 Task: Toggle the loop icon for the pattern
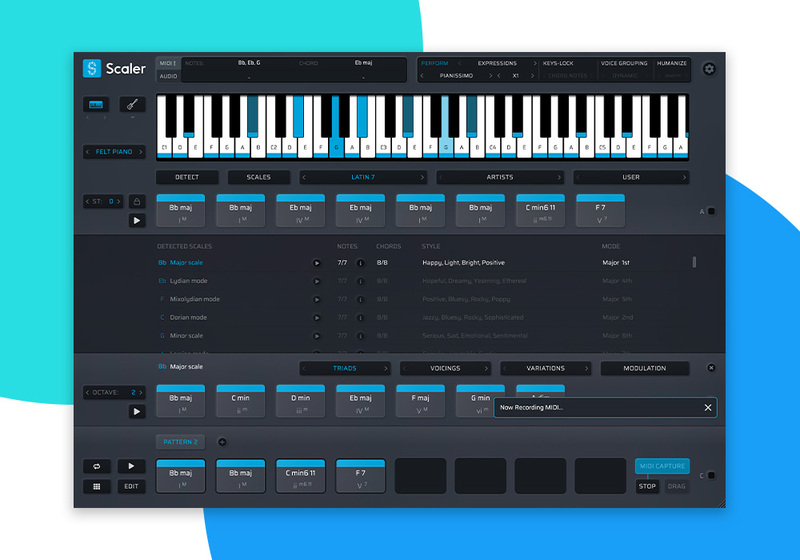click(96, 466)
